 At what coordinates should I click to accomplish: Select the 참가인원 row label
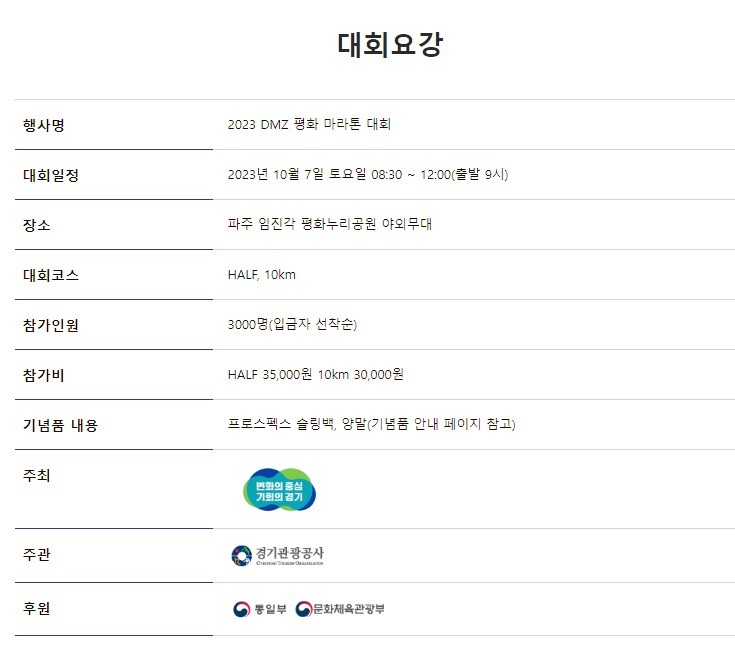coord(51,325)
